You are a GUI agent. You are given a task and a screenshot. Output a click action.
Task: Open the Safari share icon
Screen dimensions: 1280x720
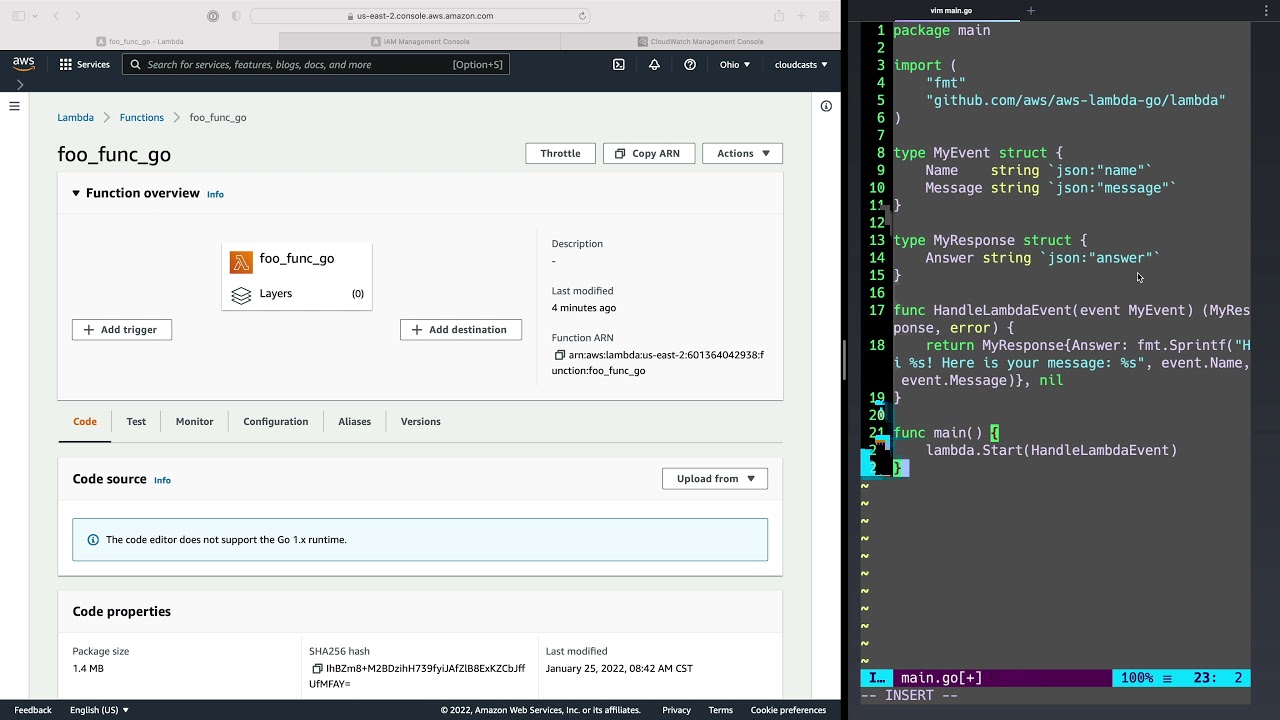(x=779, y=16)
